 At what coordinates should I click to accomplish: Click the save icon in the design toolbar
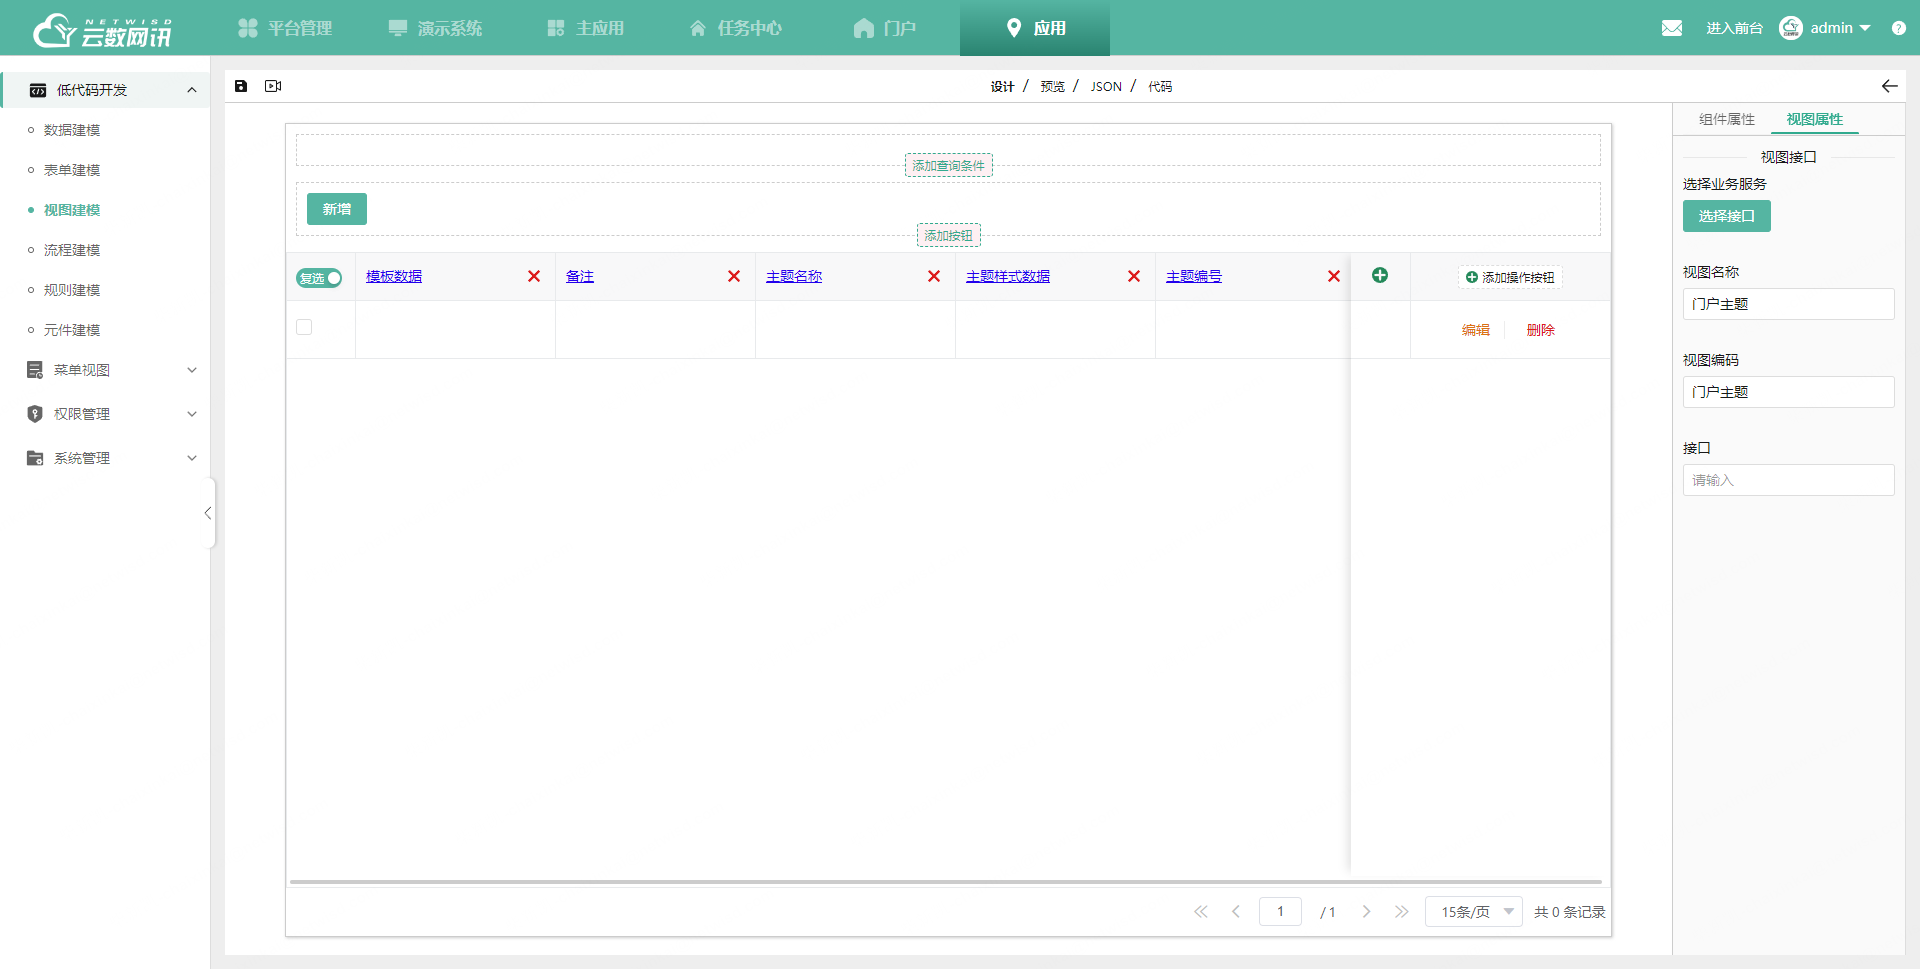241,86
